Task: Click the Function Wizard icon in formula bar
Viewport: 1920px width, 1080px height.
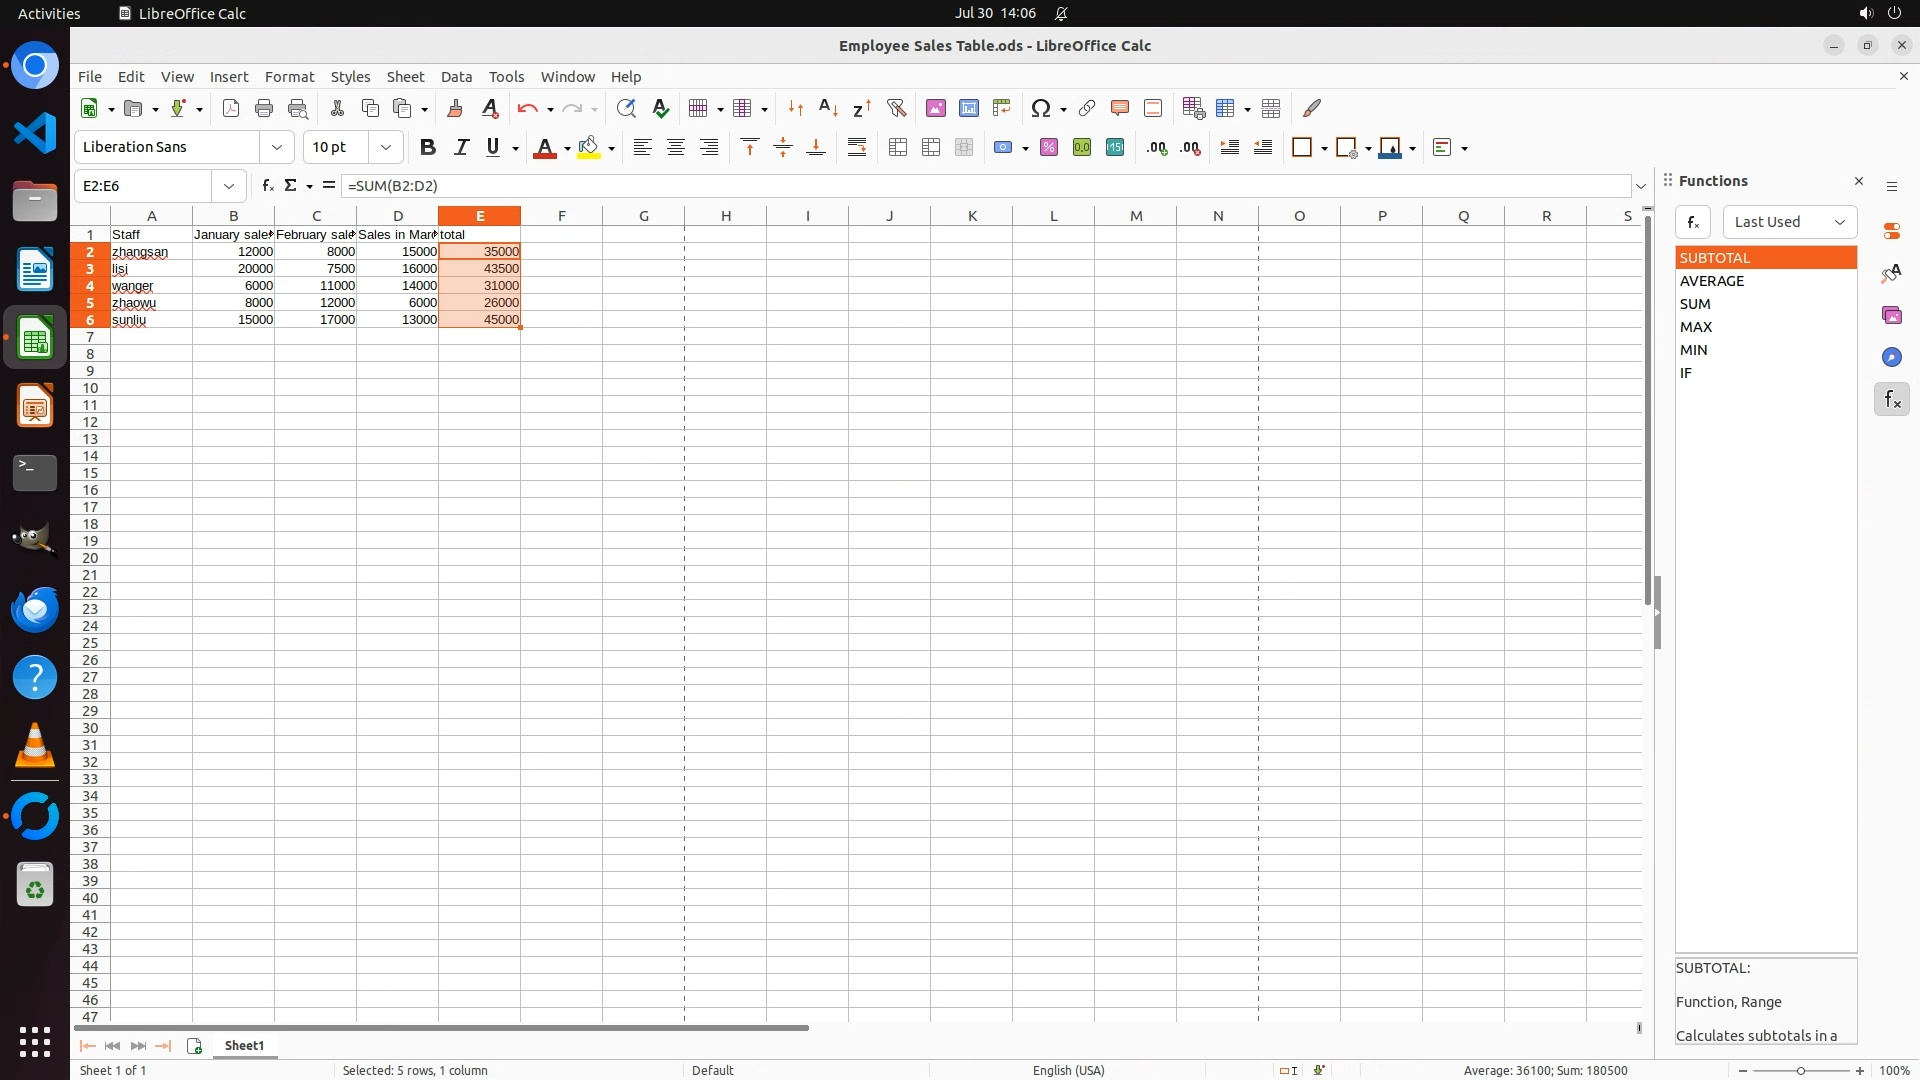Action: [x=267, y=186]
